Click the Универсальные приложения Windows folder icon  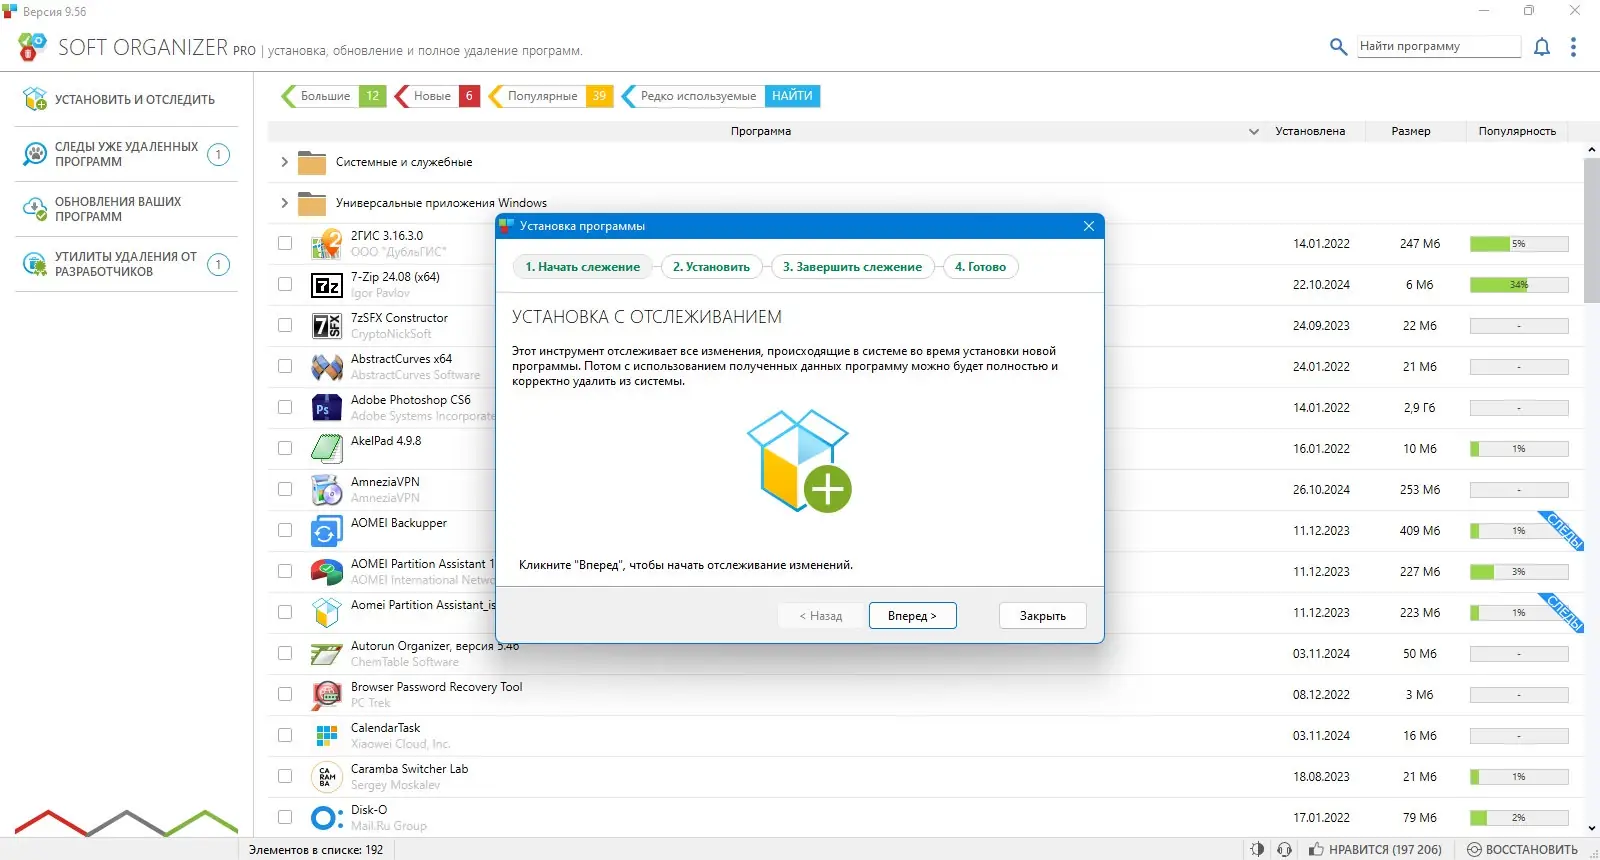[x=312, y=203]
